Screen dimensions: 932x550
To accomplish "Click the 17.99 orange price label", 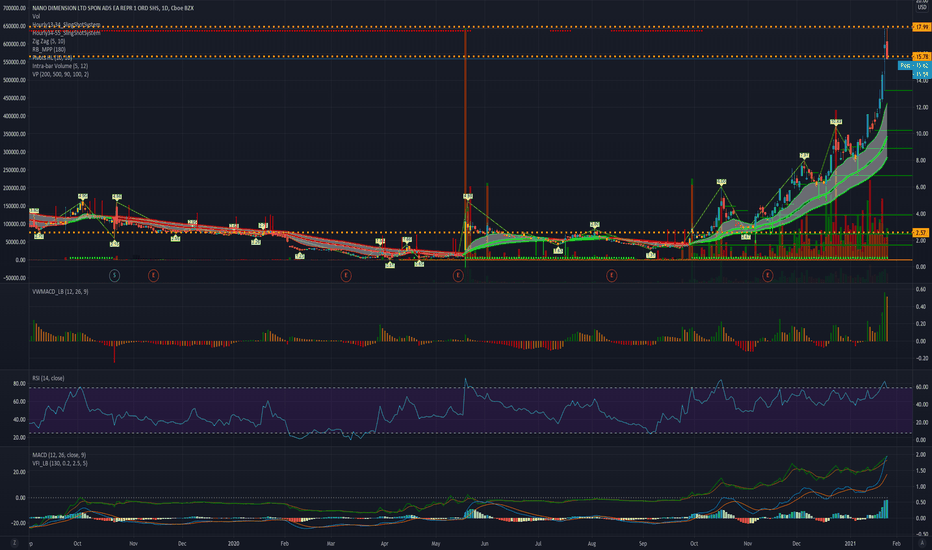I will (921, 27).
